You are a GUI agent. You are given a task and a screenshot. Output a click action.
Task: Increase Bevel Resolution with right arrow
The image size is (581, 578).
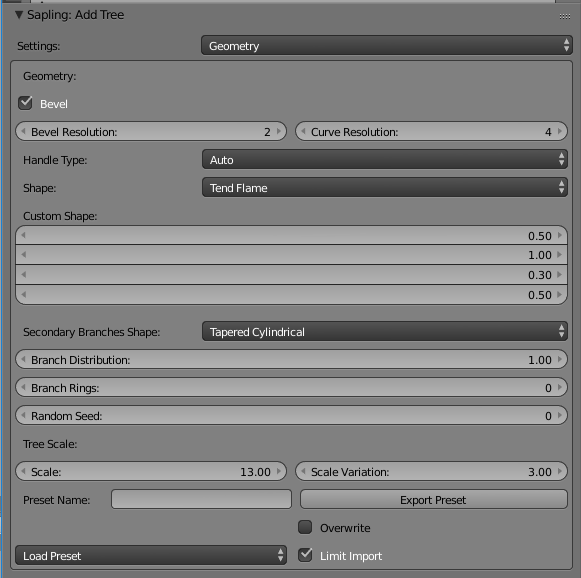(x=279, y=131)
